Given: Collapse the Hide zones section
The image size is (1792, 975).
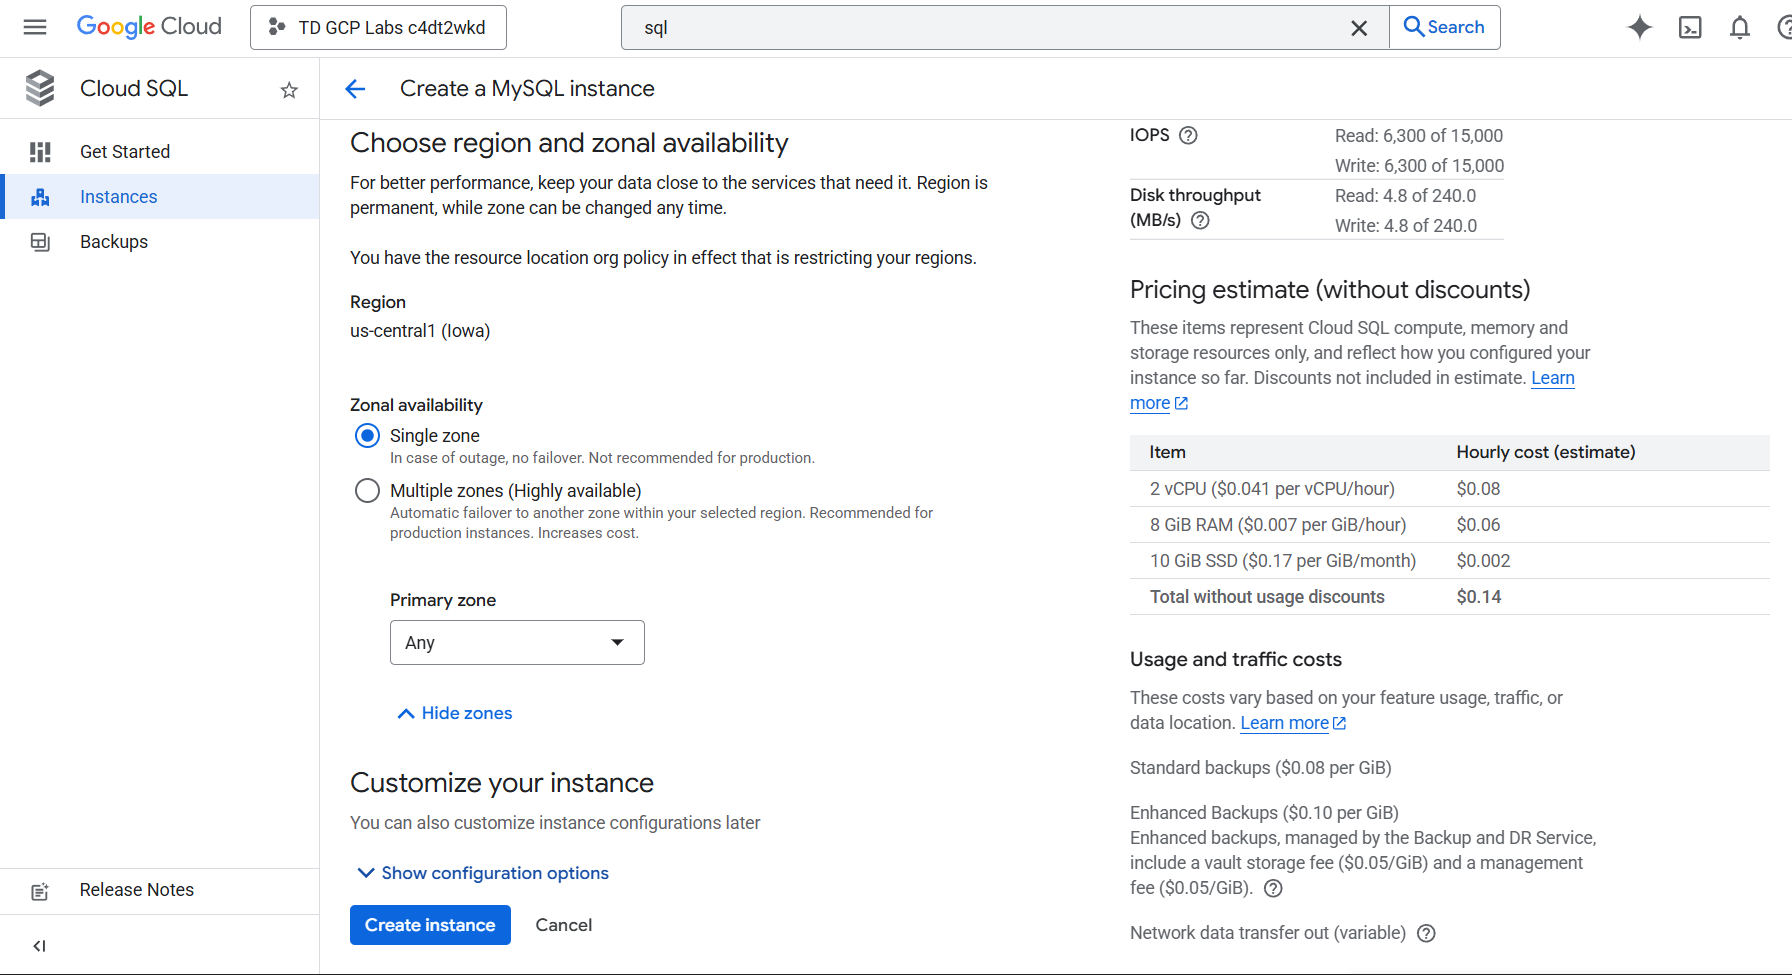Looking at the screenshot, I should click(455, 713).
